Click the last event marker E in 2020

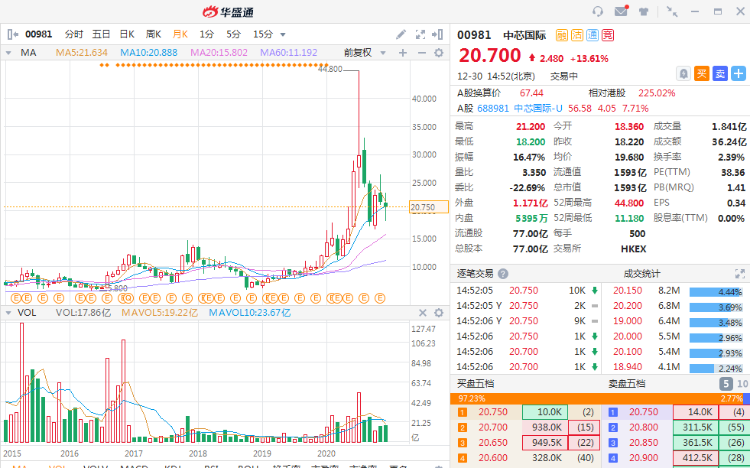380,299
